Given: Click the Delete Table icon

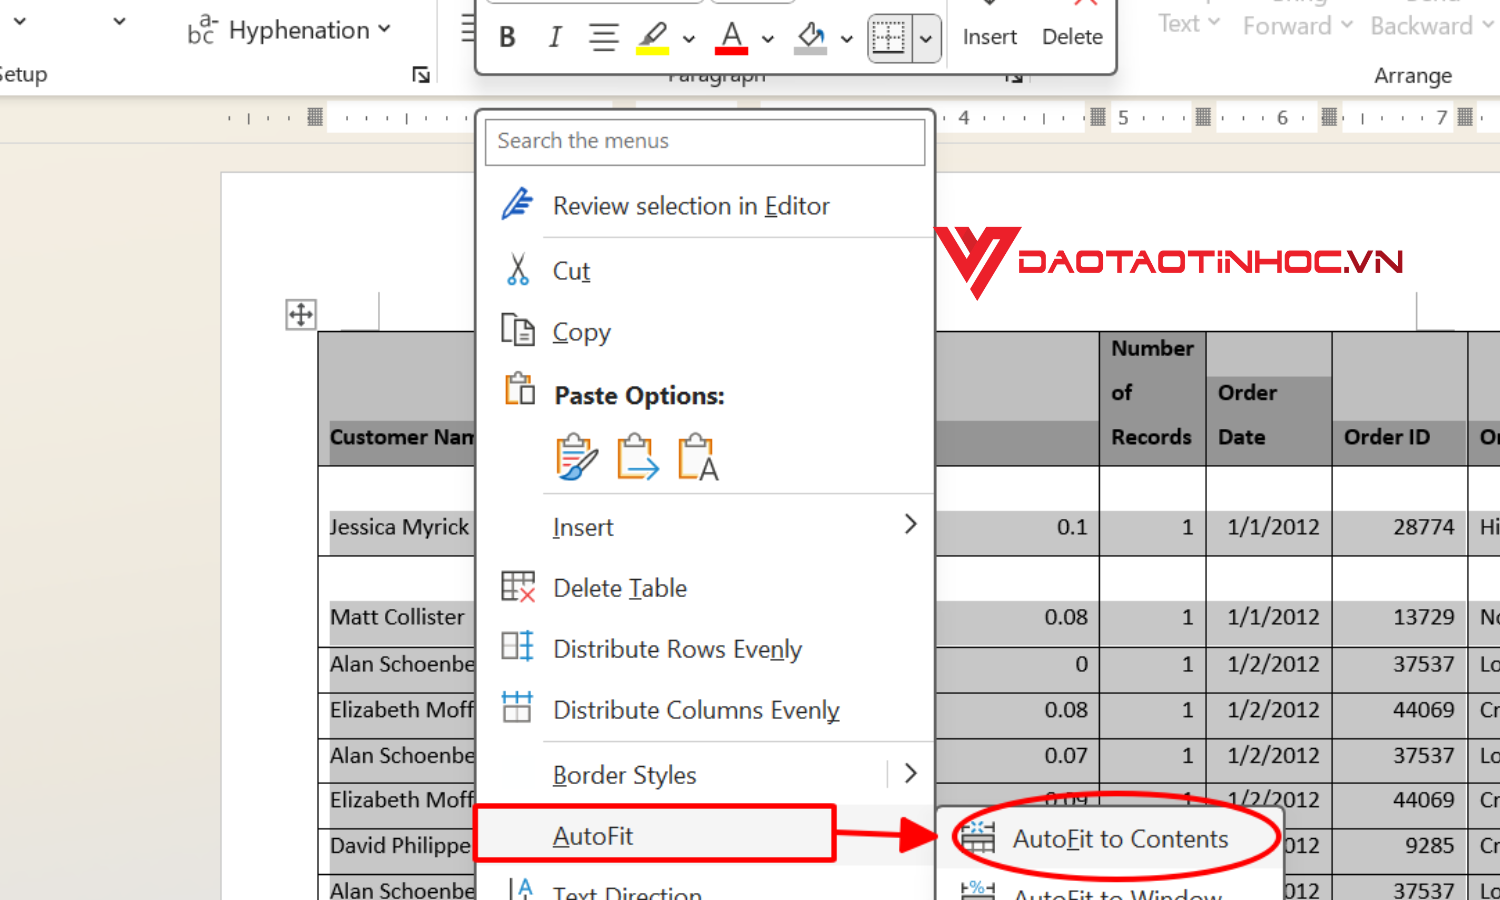Looking at the screenshot, I should (x=517, y=587).
